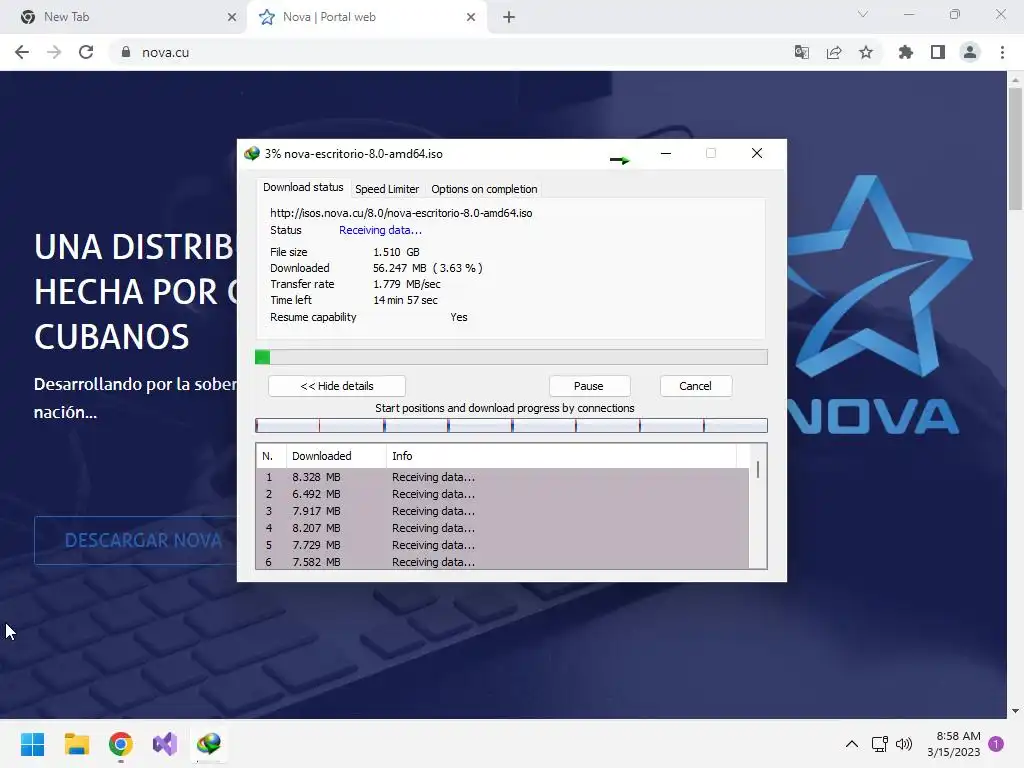This screenshot has height=768, width=1024.
Task: Switch to the New Tab tab
Action: 124,17
